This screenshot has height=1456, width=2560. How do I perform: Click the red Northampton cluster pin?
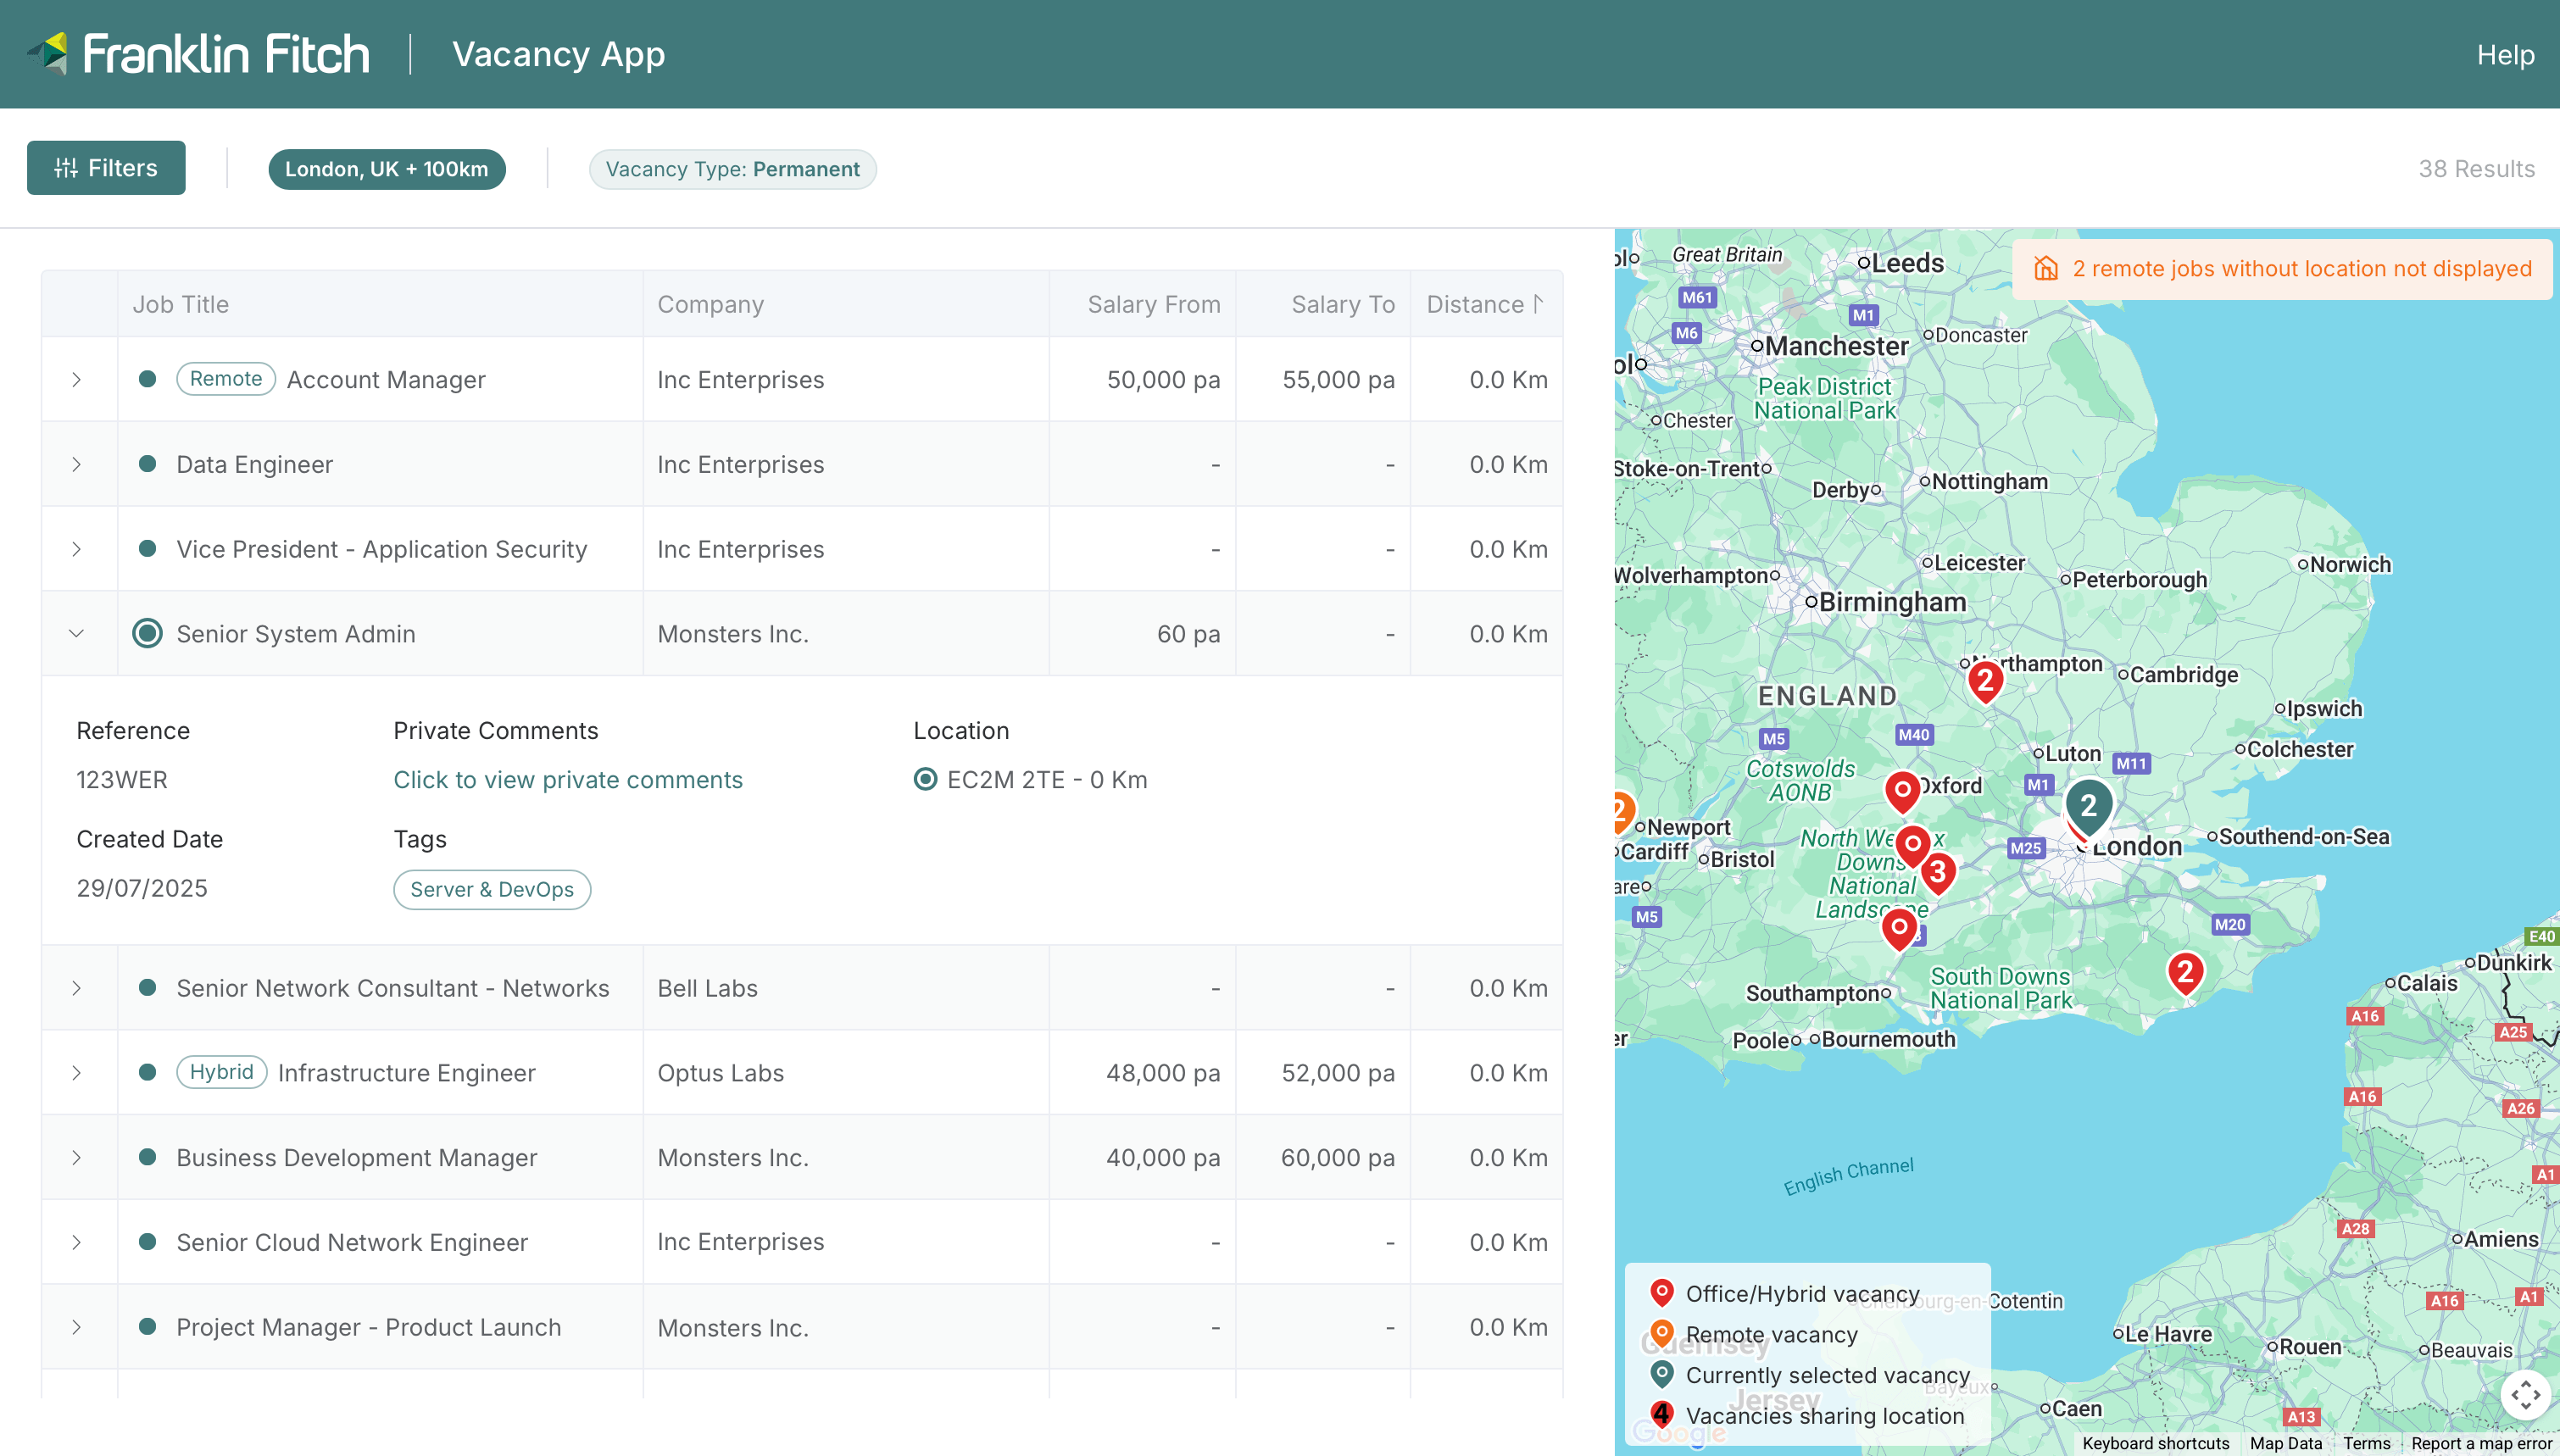(x=1985, y=681)
